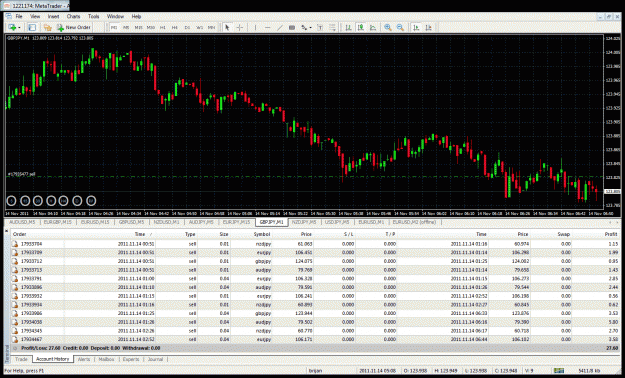Click the arrows and shapes tool icon
Image resolution: width=625 pixels, height=378 pixels.
pyautogui.click(x=304, y=28)
